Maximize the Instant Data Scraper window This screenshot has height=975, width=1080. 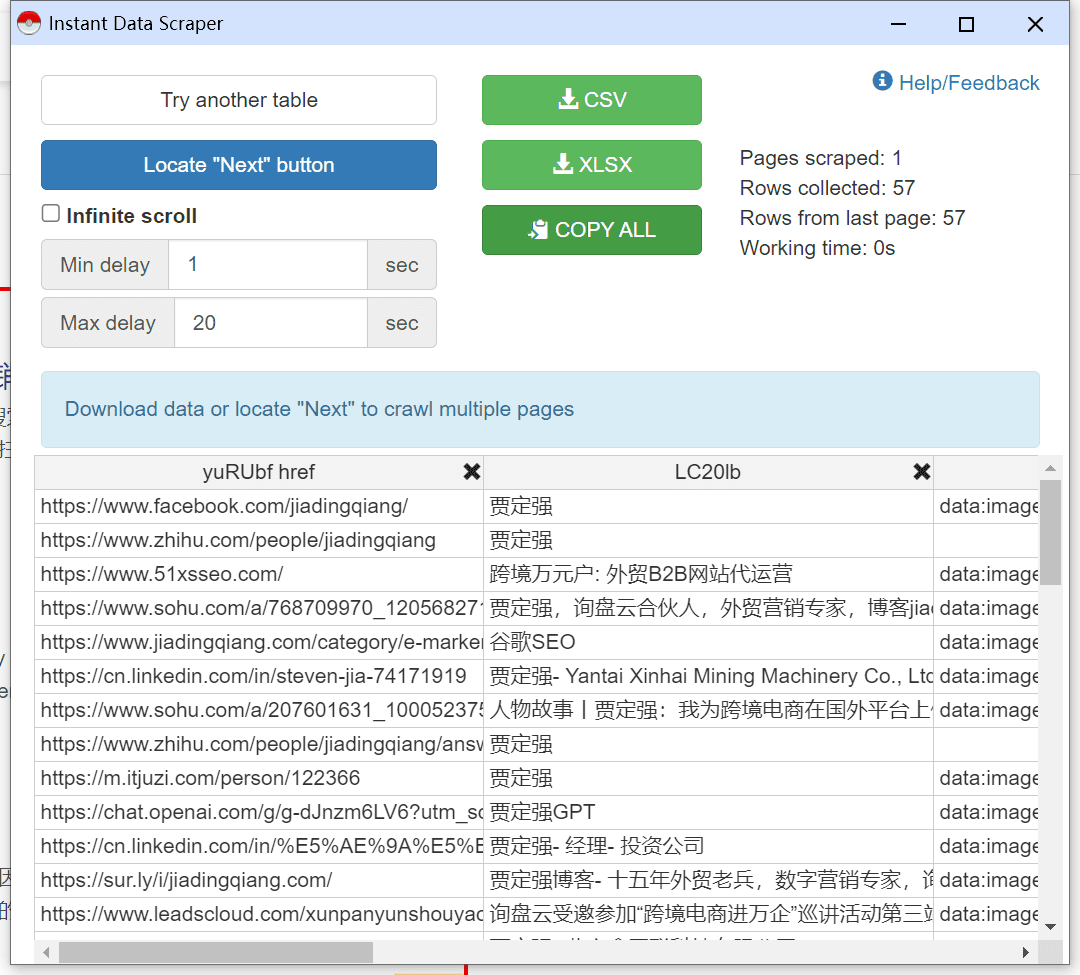point(966,24)
